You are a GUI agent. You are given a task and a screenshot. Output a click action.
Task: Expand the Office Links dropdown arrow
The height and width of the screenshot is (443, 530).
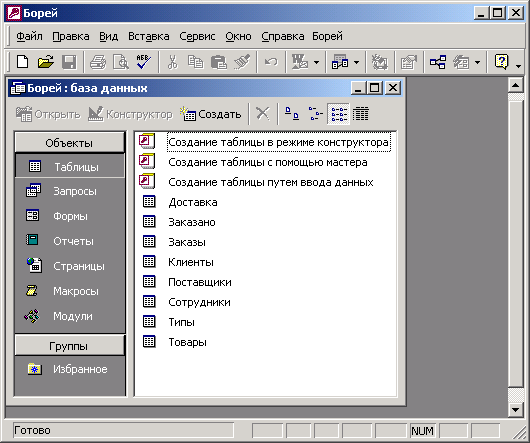tap(316, 63)
